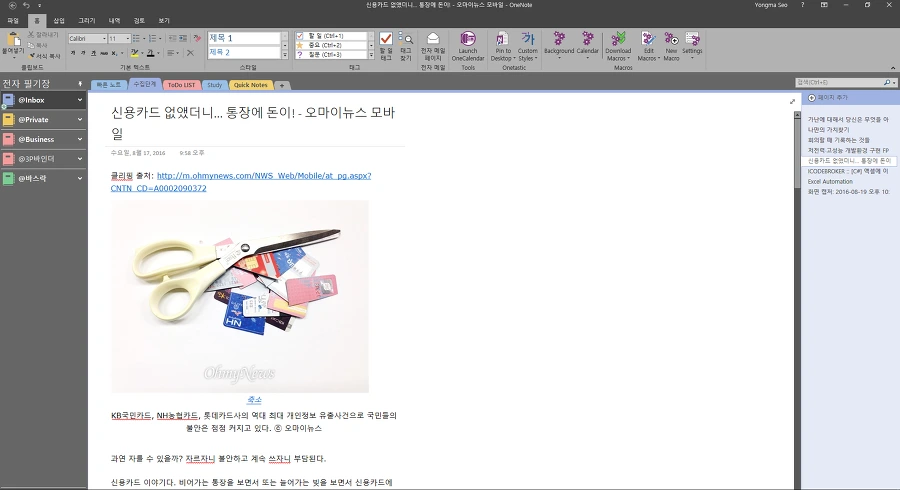Open the Custom Styles tool

tap(527, 46)
